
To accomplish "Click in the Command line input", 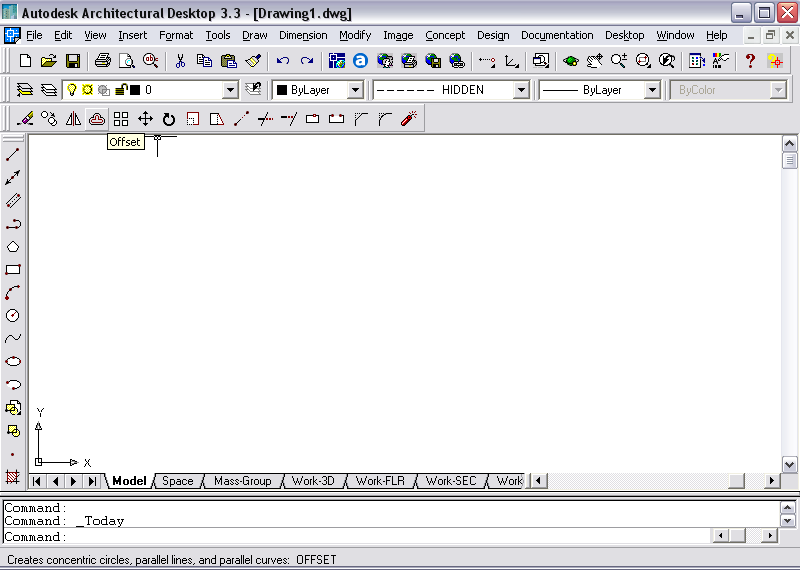I will 357,536.
